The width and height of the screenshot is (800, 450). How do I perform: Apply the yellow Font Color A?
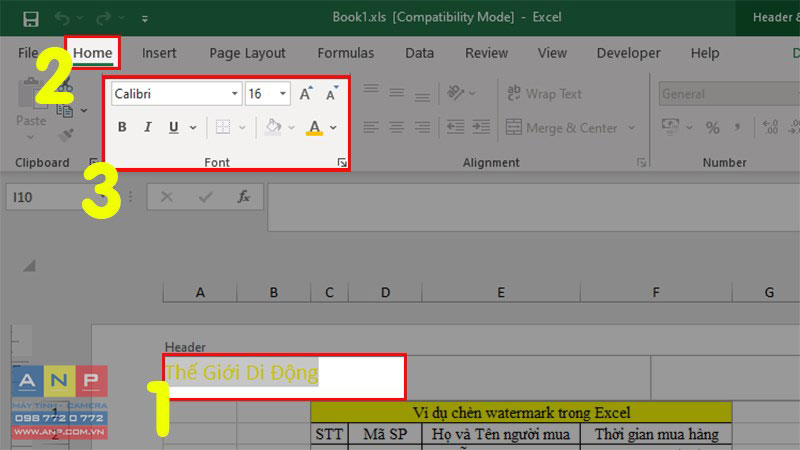314,127
